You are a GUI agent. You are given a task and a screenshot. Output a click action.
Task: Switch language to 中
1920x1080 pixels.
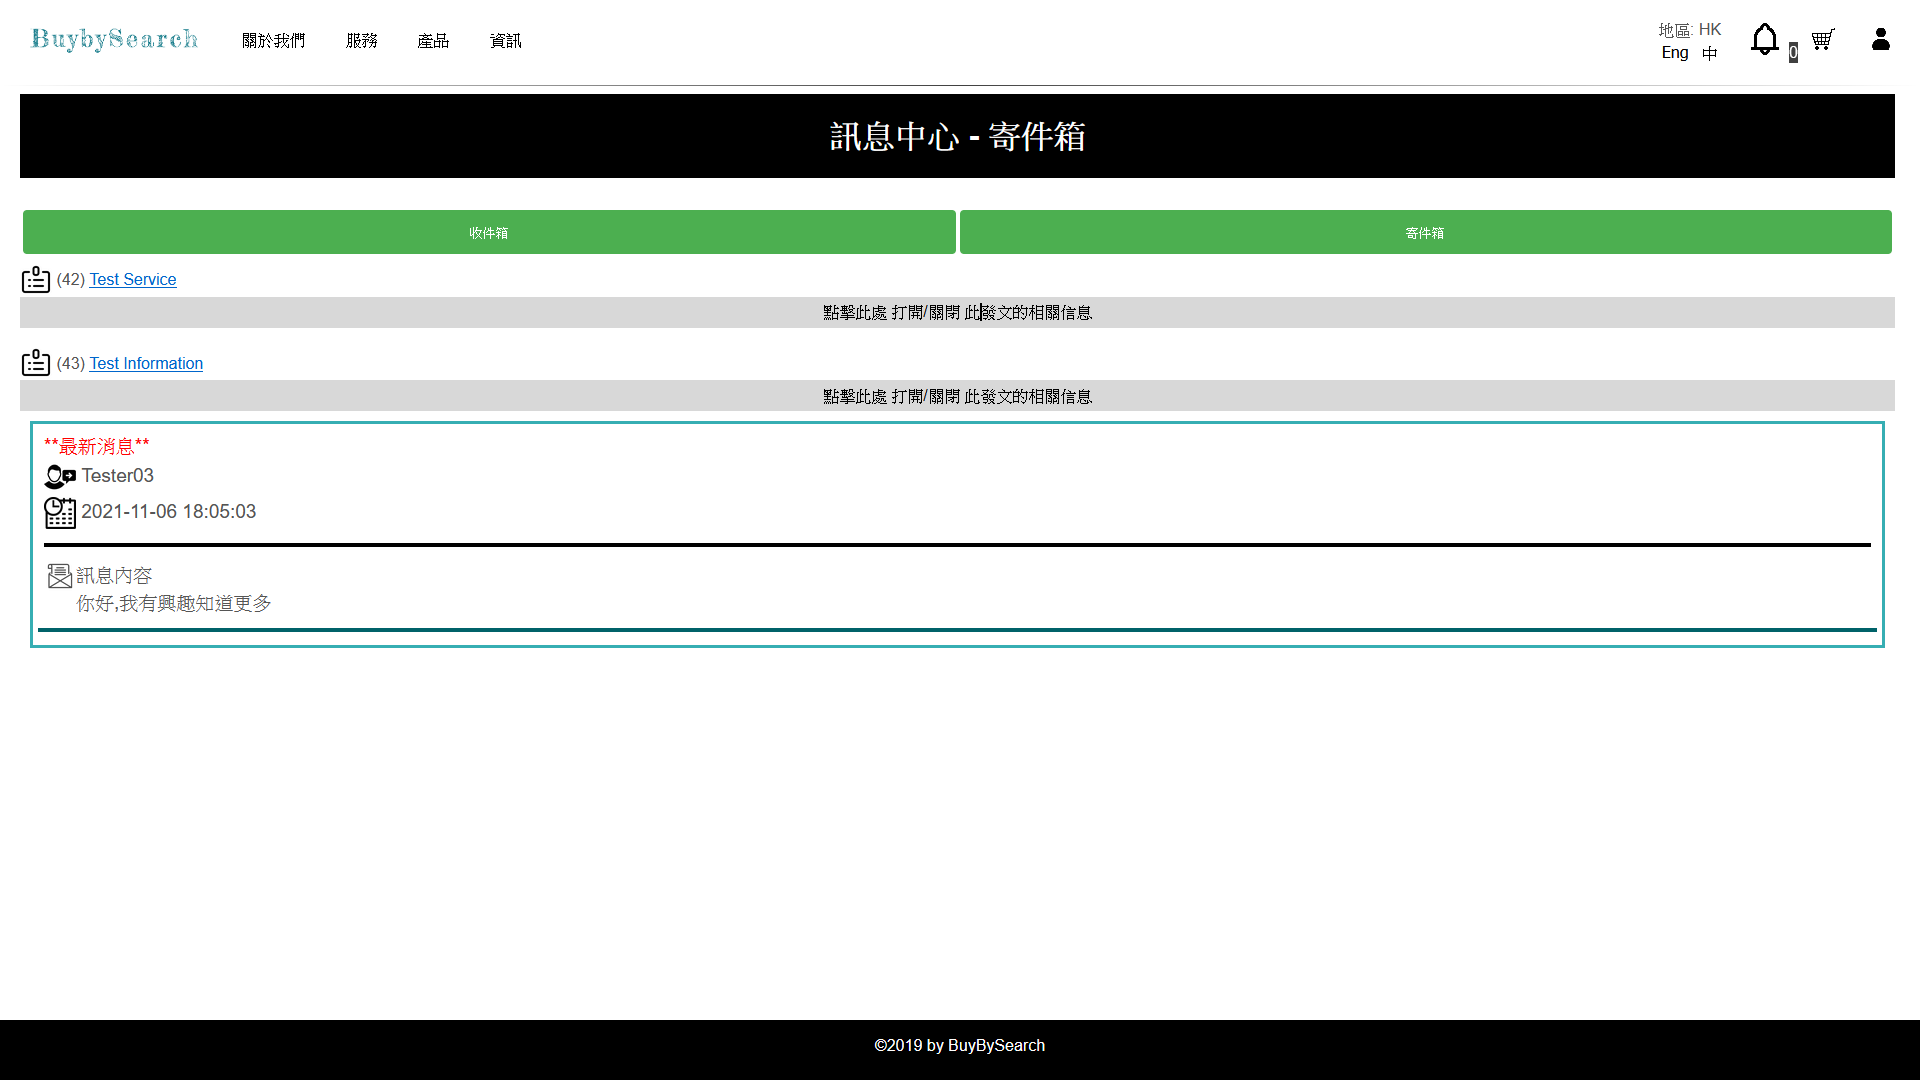coord(1710,53)
